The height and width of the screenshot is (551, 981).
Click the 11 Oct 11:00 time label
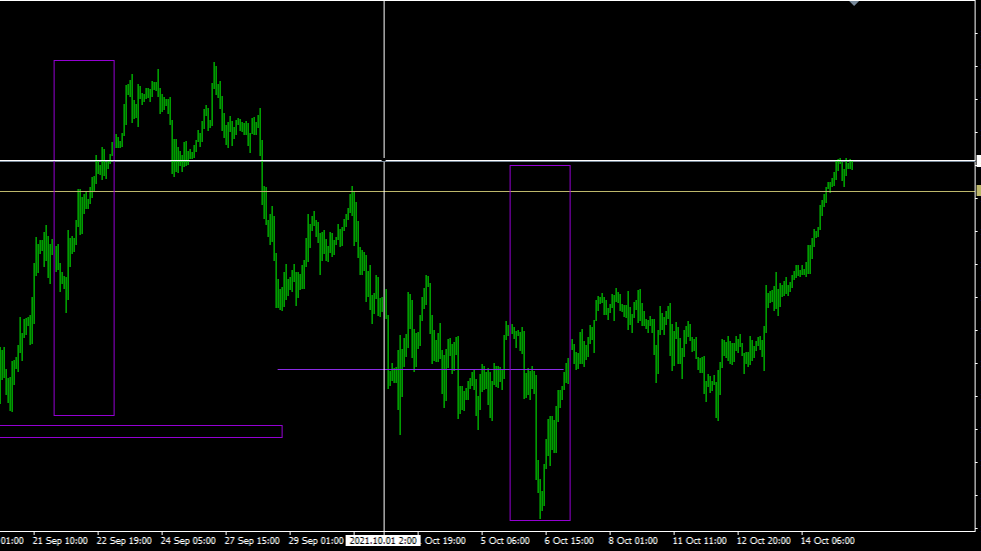point(699,540)
